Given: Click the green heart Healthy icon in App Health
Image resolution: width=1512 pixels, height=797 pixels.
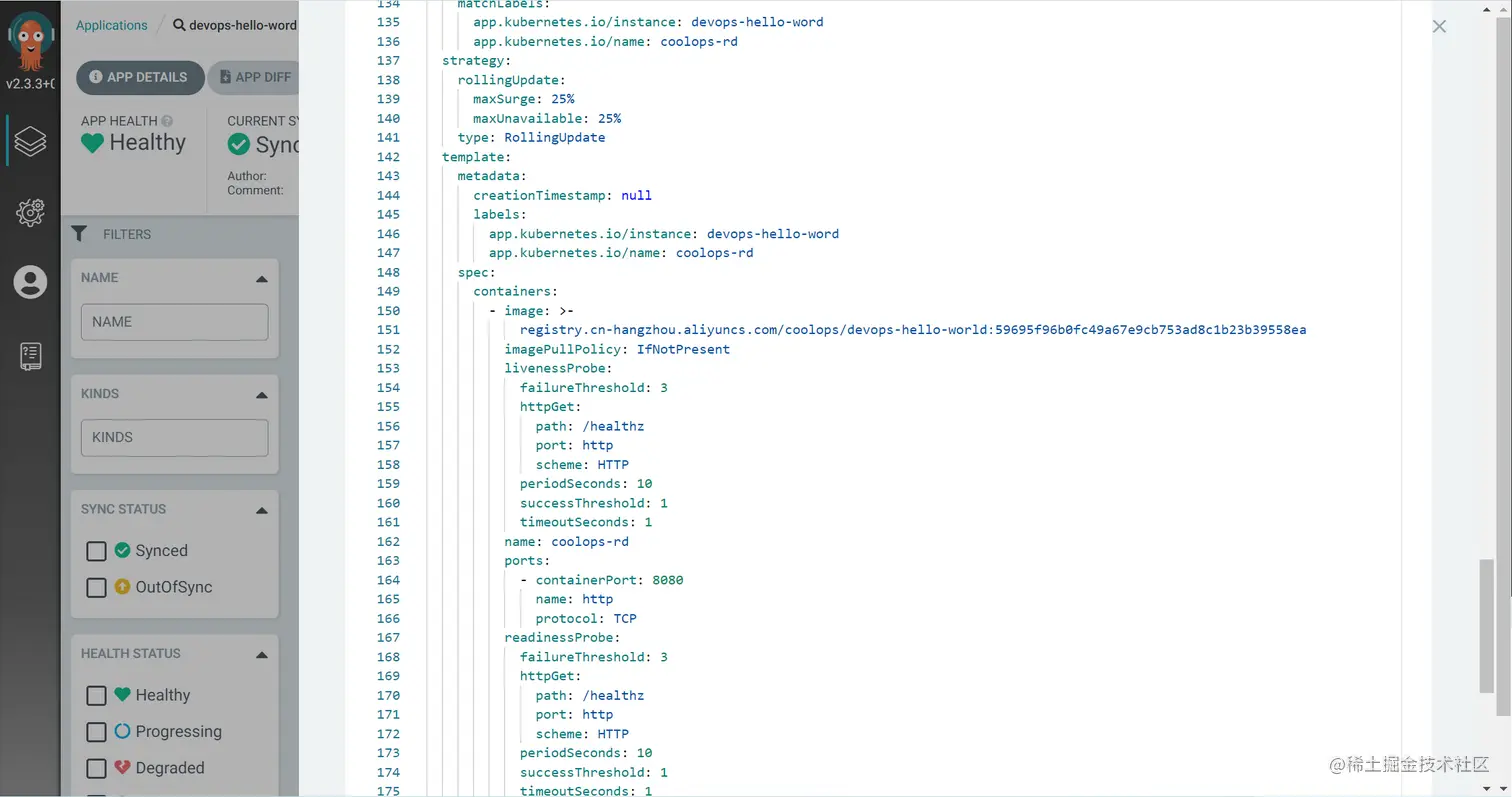Looking at the screenshot, I should 92,143.
